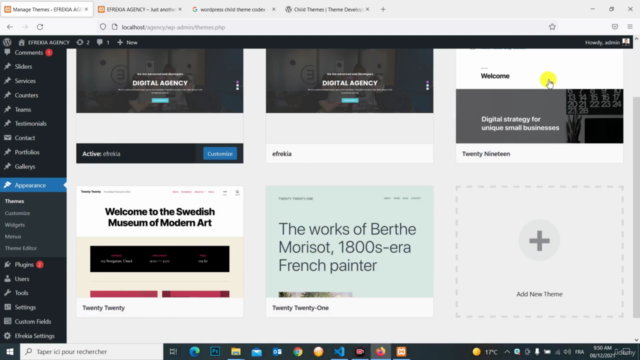Click the page vertical scrollbar
Screen dimensions: 640x360
(x=636, y=207)
